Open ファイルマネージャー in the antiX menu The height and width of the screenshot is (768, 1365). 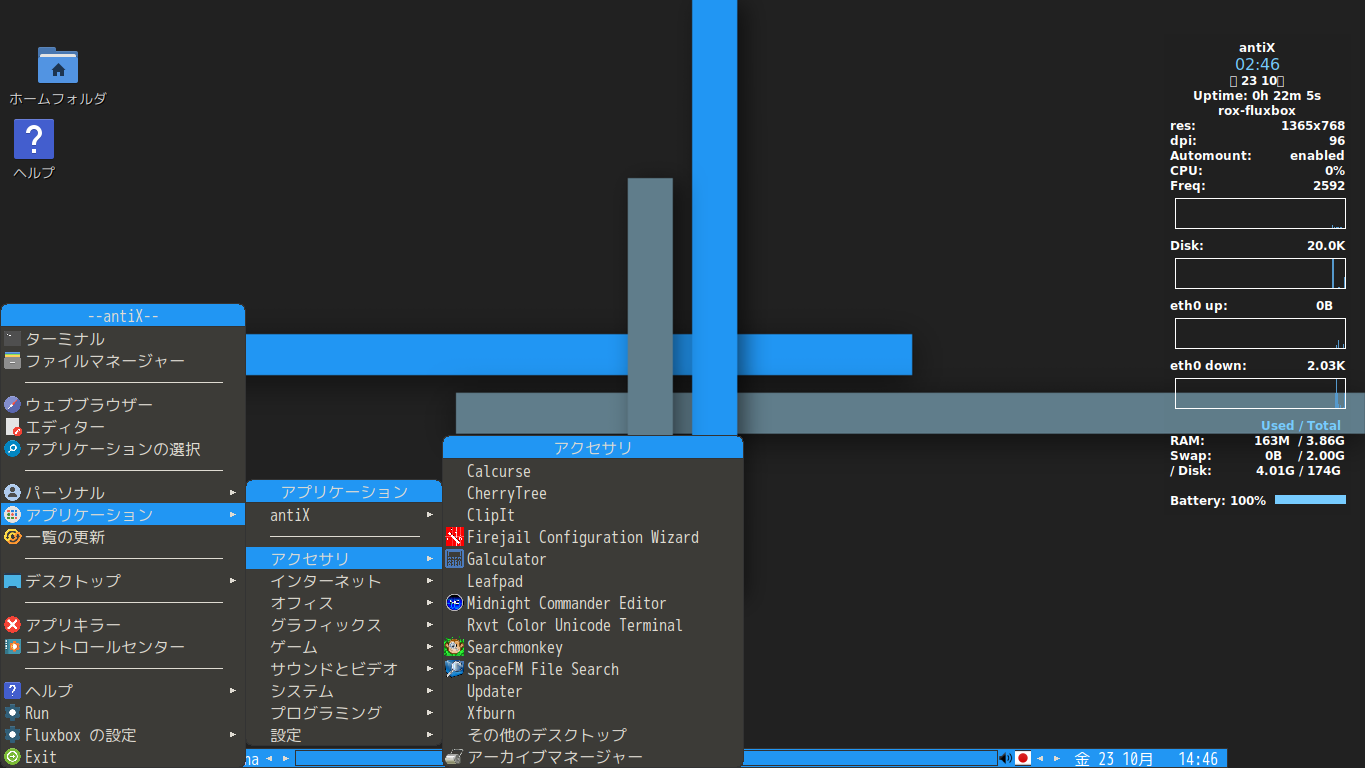pyautogui.click(x=123, y=361)
